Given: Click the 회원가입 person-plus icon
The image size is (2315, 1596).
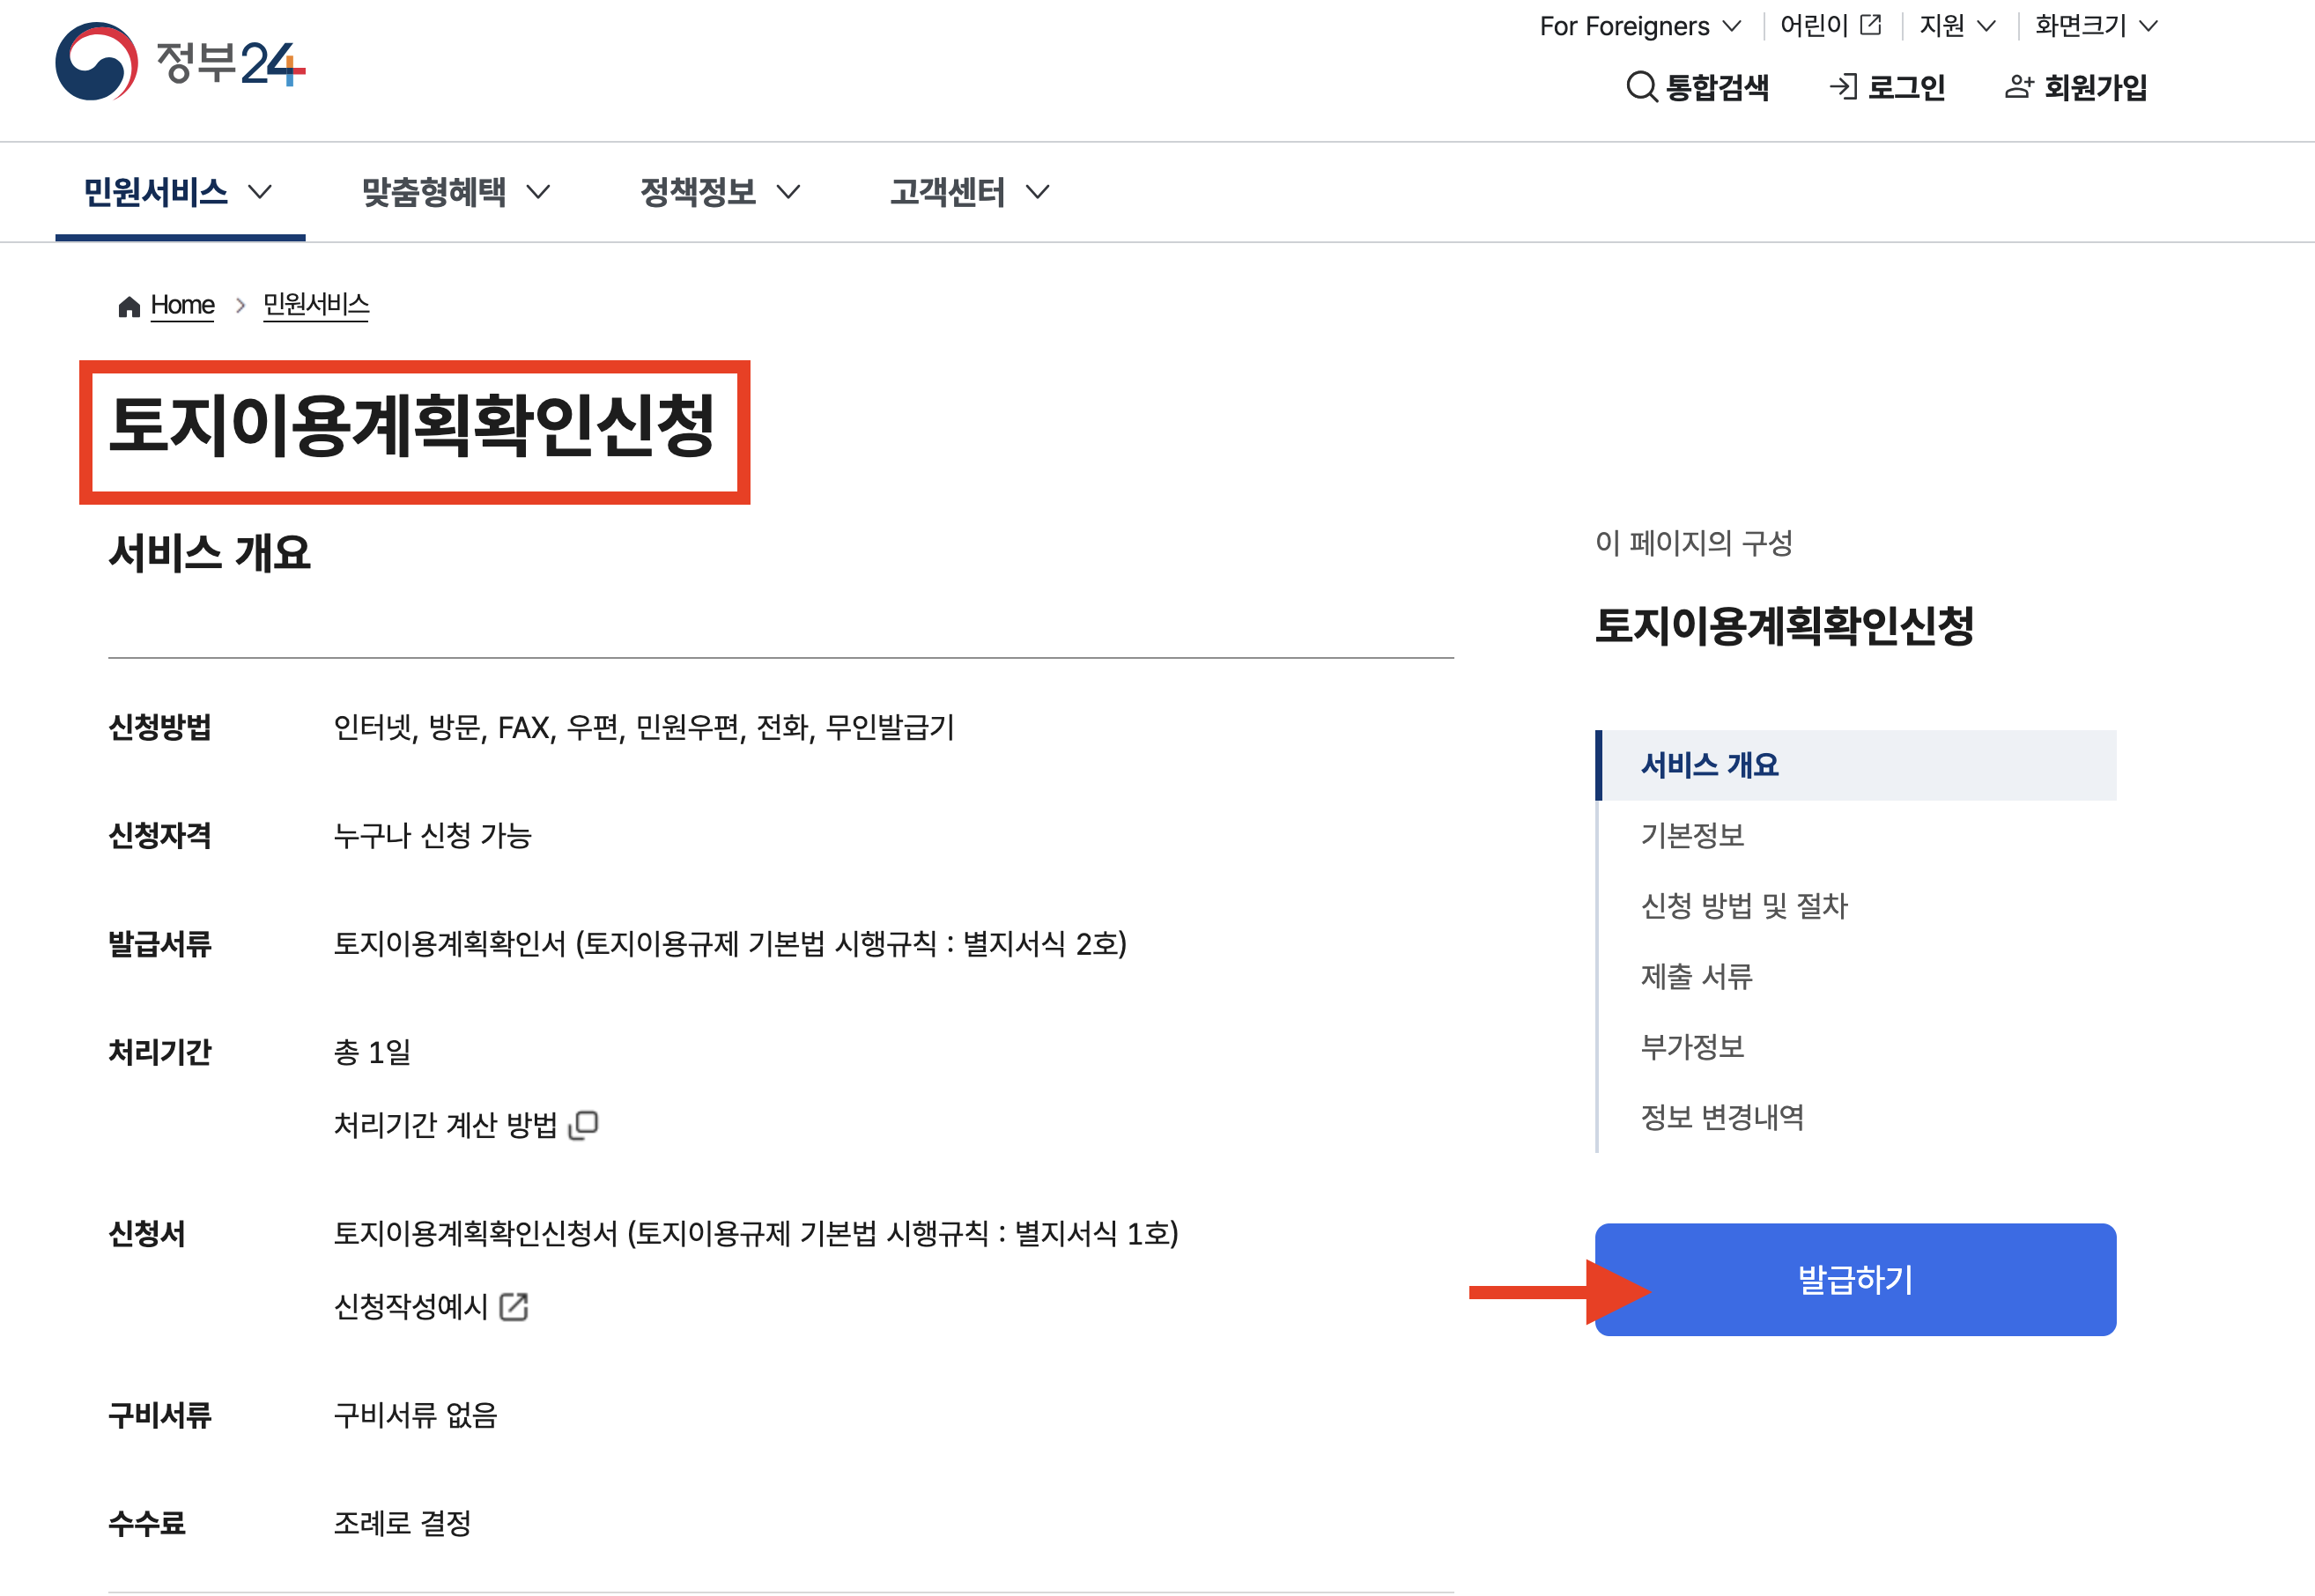Looking at the screenshot, I should 2018,87.
